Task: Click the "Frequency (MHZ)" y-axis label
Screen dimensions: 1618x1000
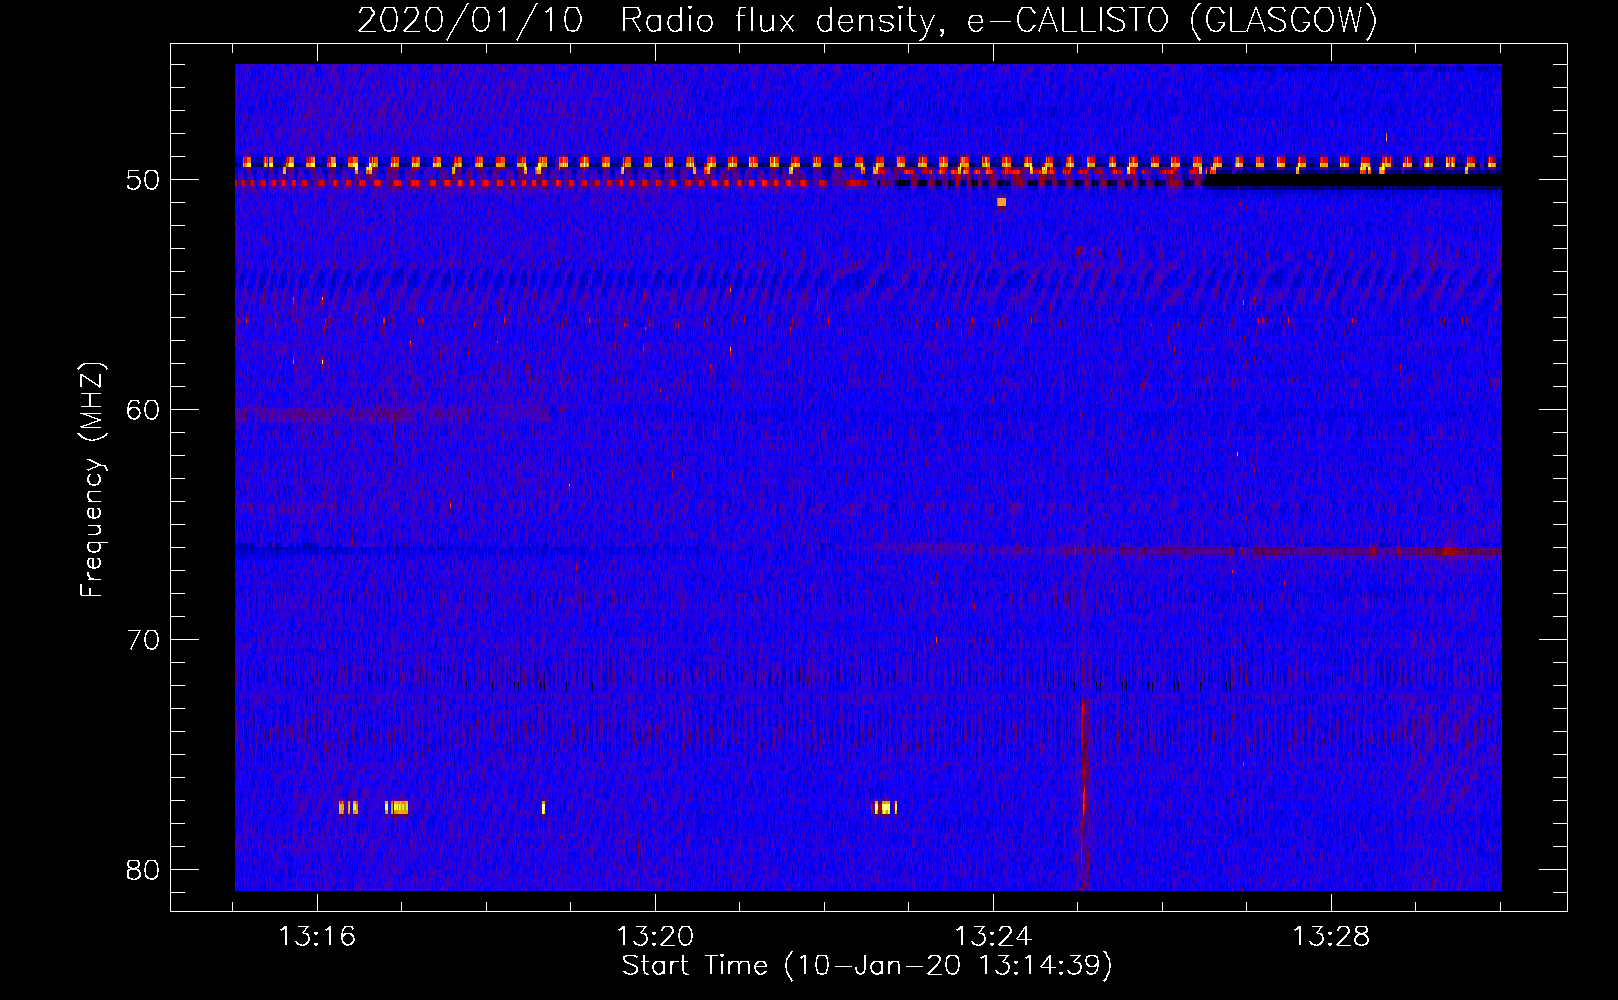Action: [92, 480]
